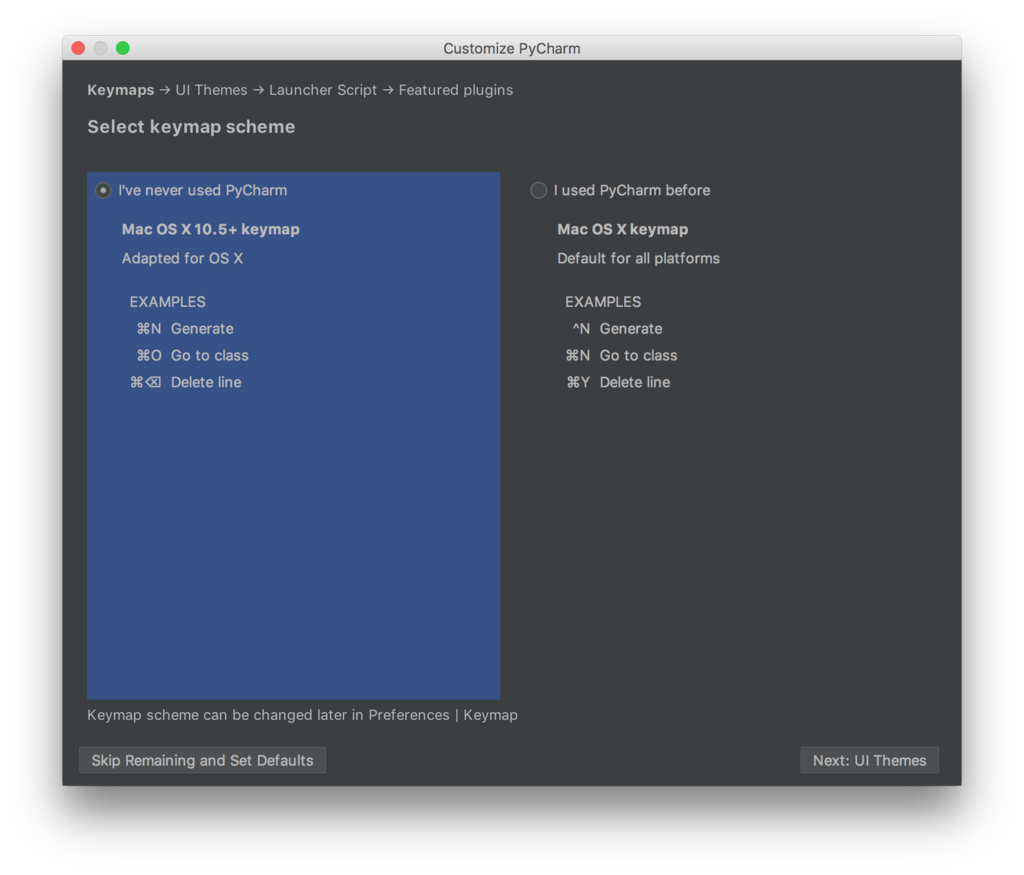Click ^N Generate example in right panel

pyautogui.click(x=617, y=328)
